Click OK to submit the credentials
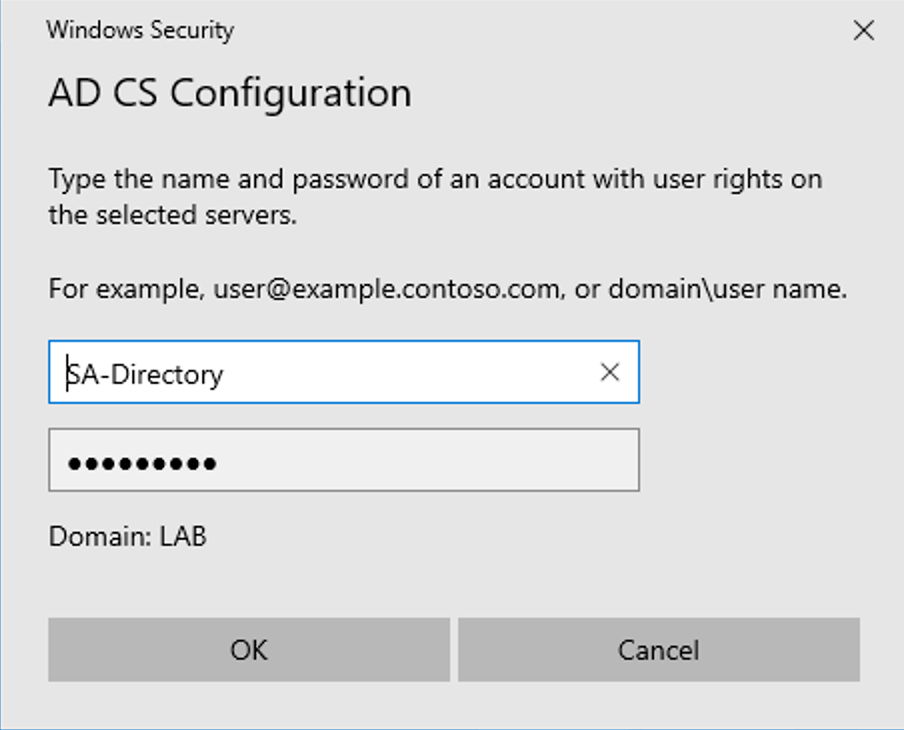Screen dimensions: 904x730 (248, 650)
